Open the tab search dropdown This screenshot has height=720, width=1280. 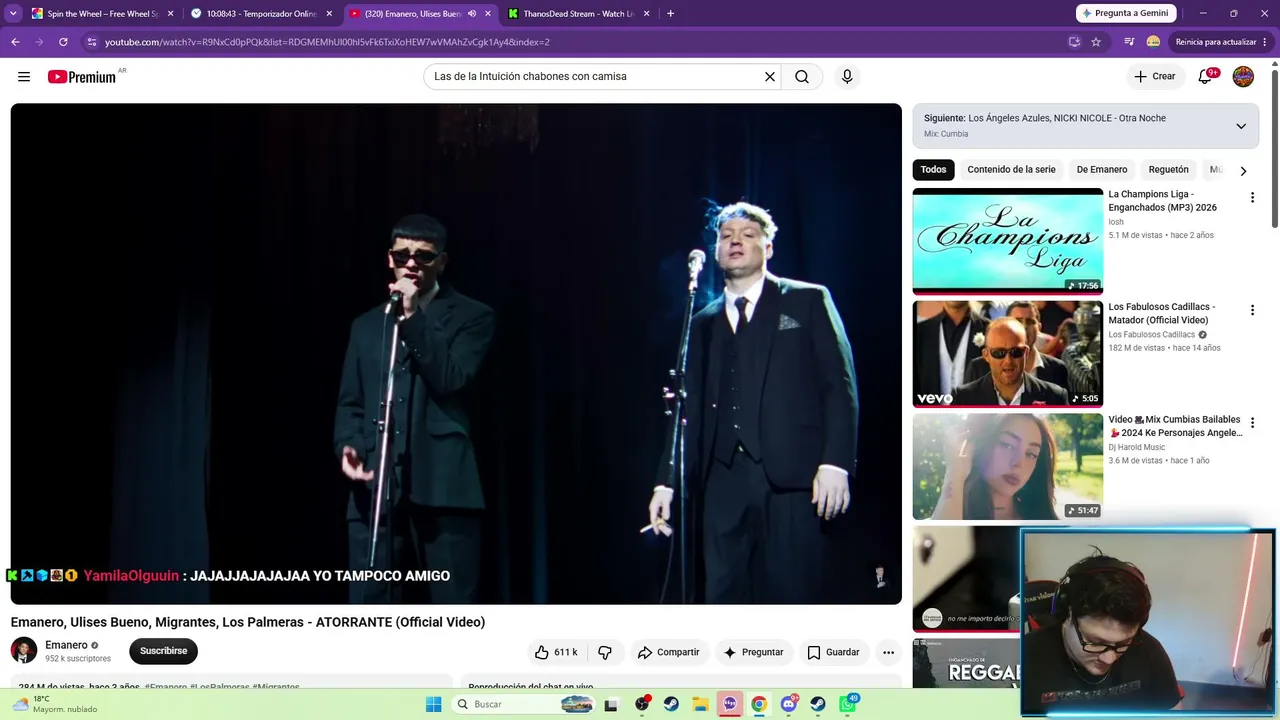pyautogui.click(x=13, y=14)
